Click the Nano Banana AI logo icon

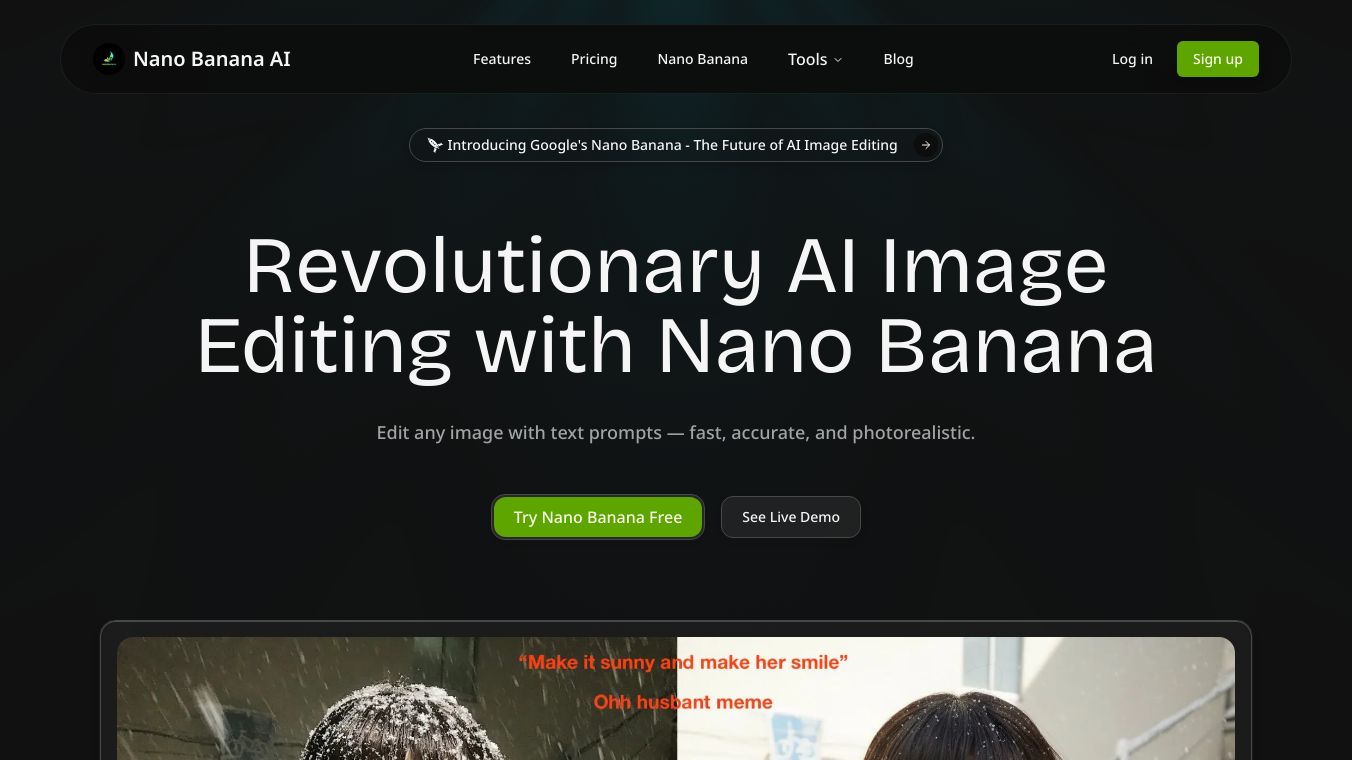109,59
